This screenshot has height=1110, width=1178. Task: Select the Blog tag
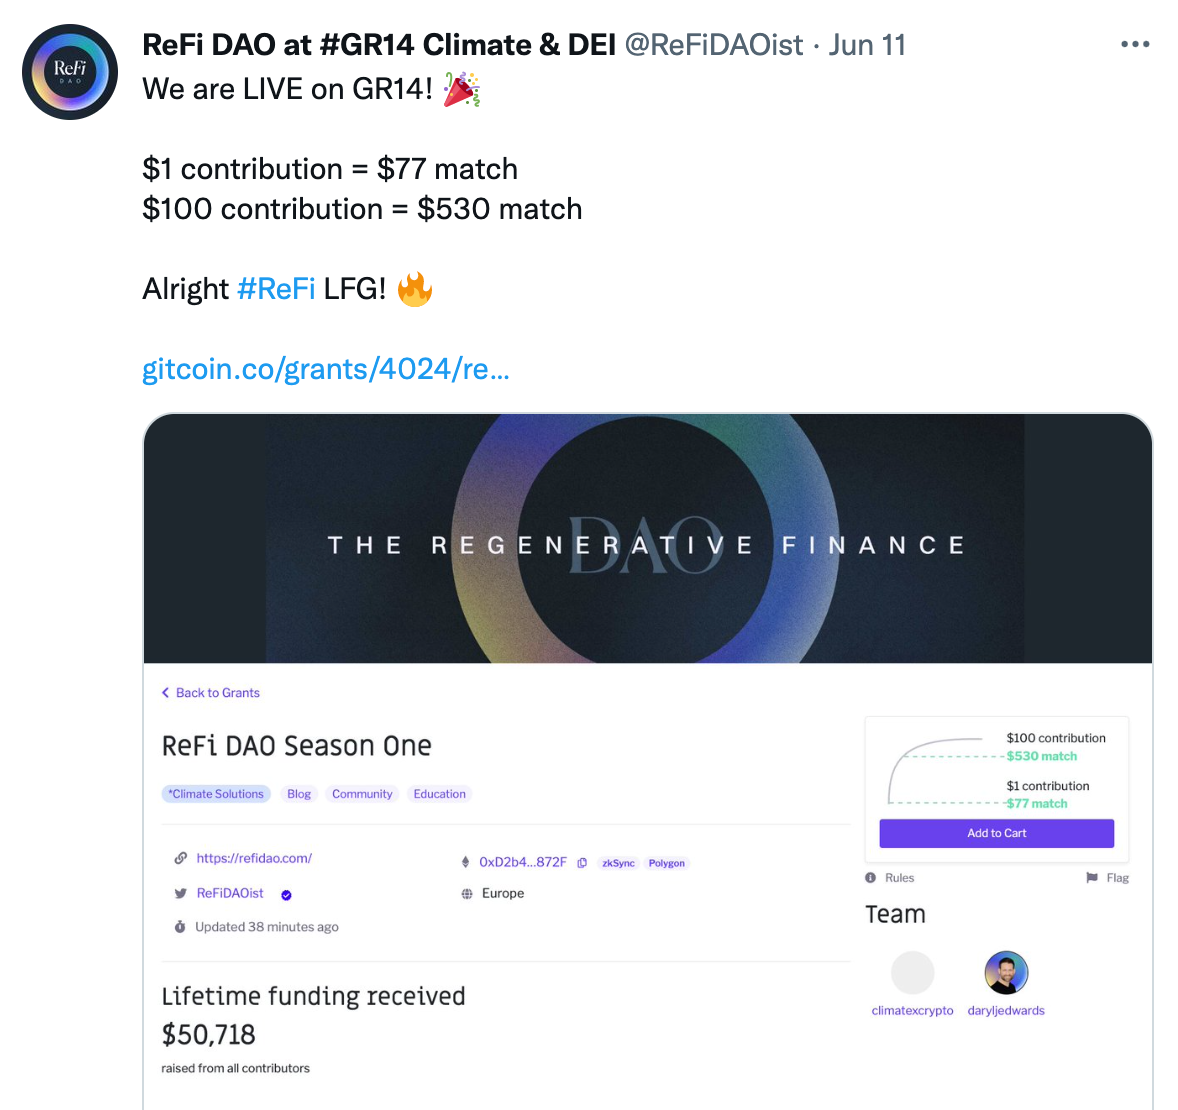pyautogui.click(x=299, y=794)
